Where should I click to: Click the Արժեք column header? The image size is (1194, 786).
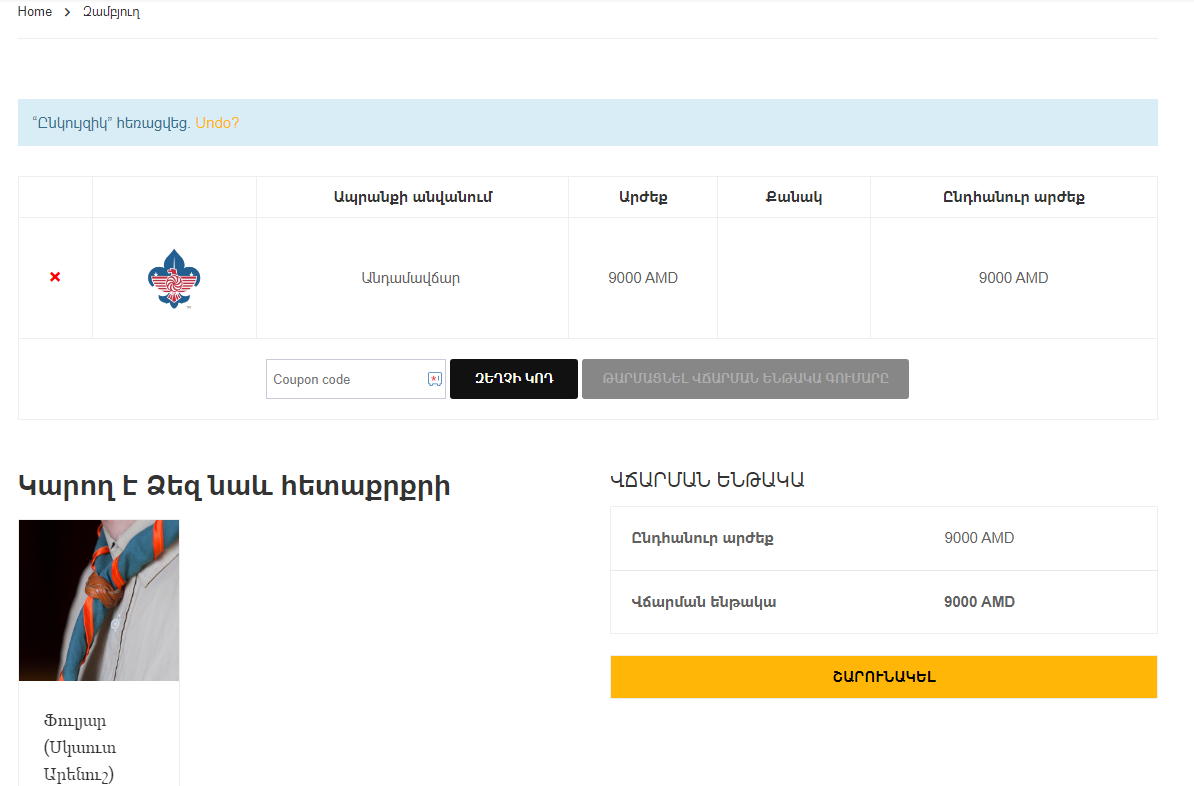point(643,197)
